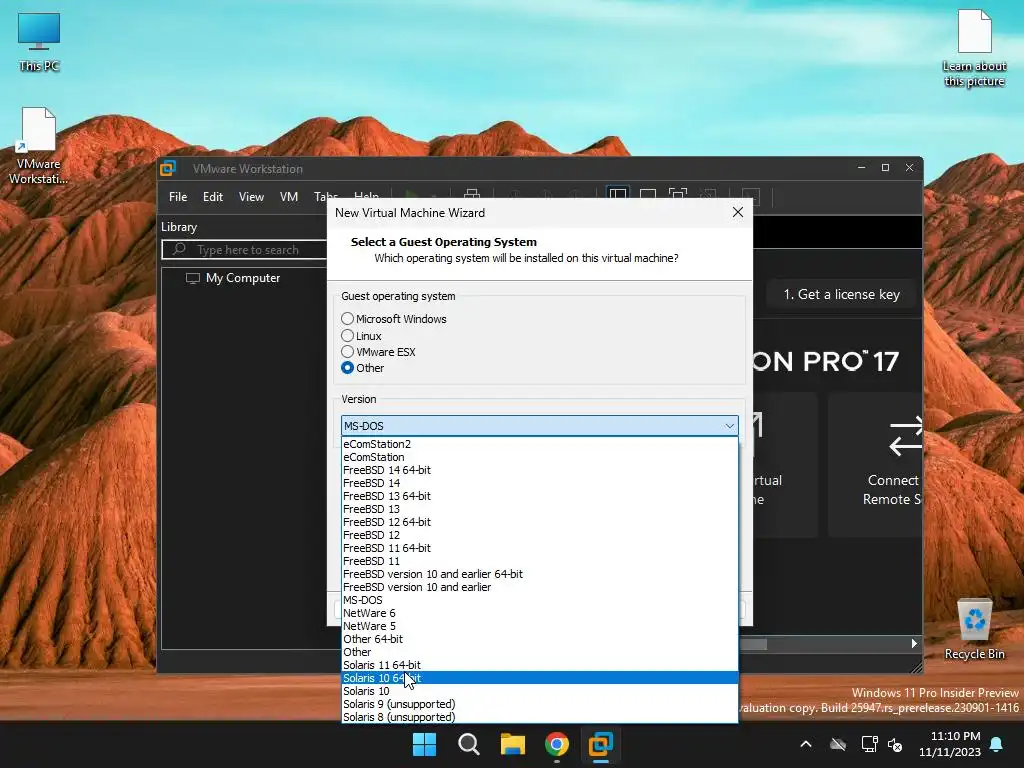Choose Other 64-bit in version list
1024x768 pixels.
click(x=539, y=639)
